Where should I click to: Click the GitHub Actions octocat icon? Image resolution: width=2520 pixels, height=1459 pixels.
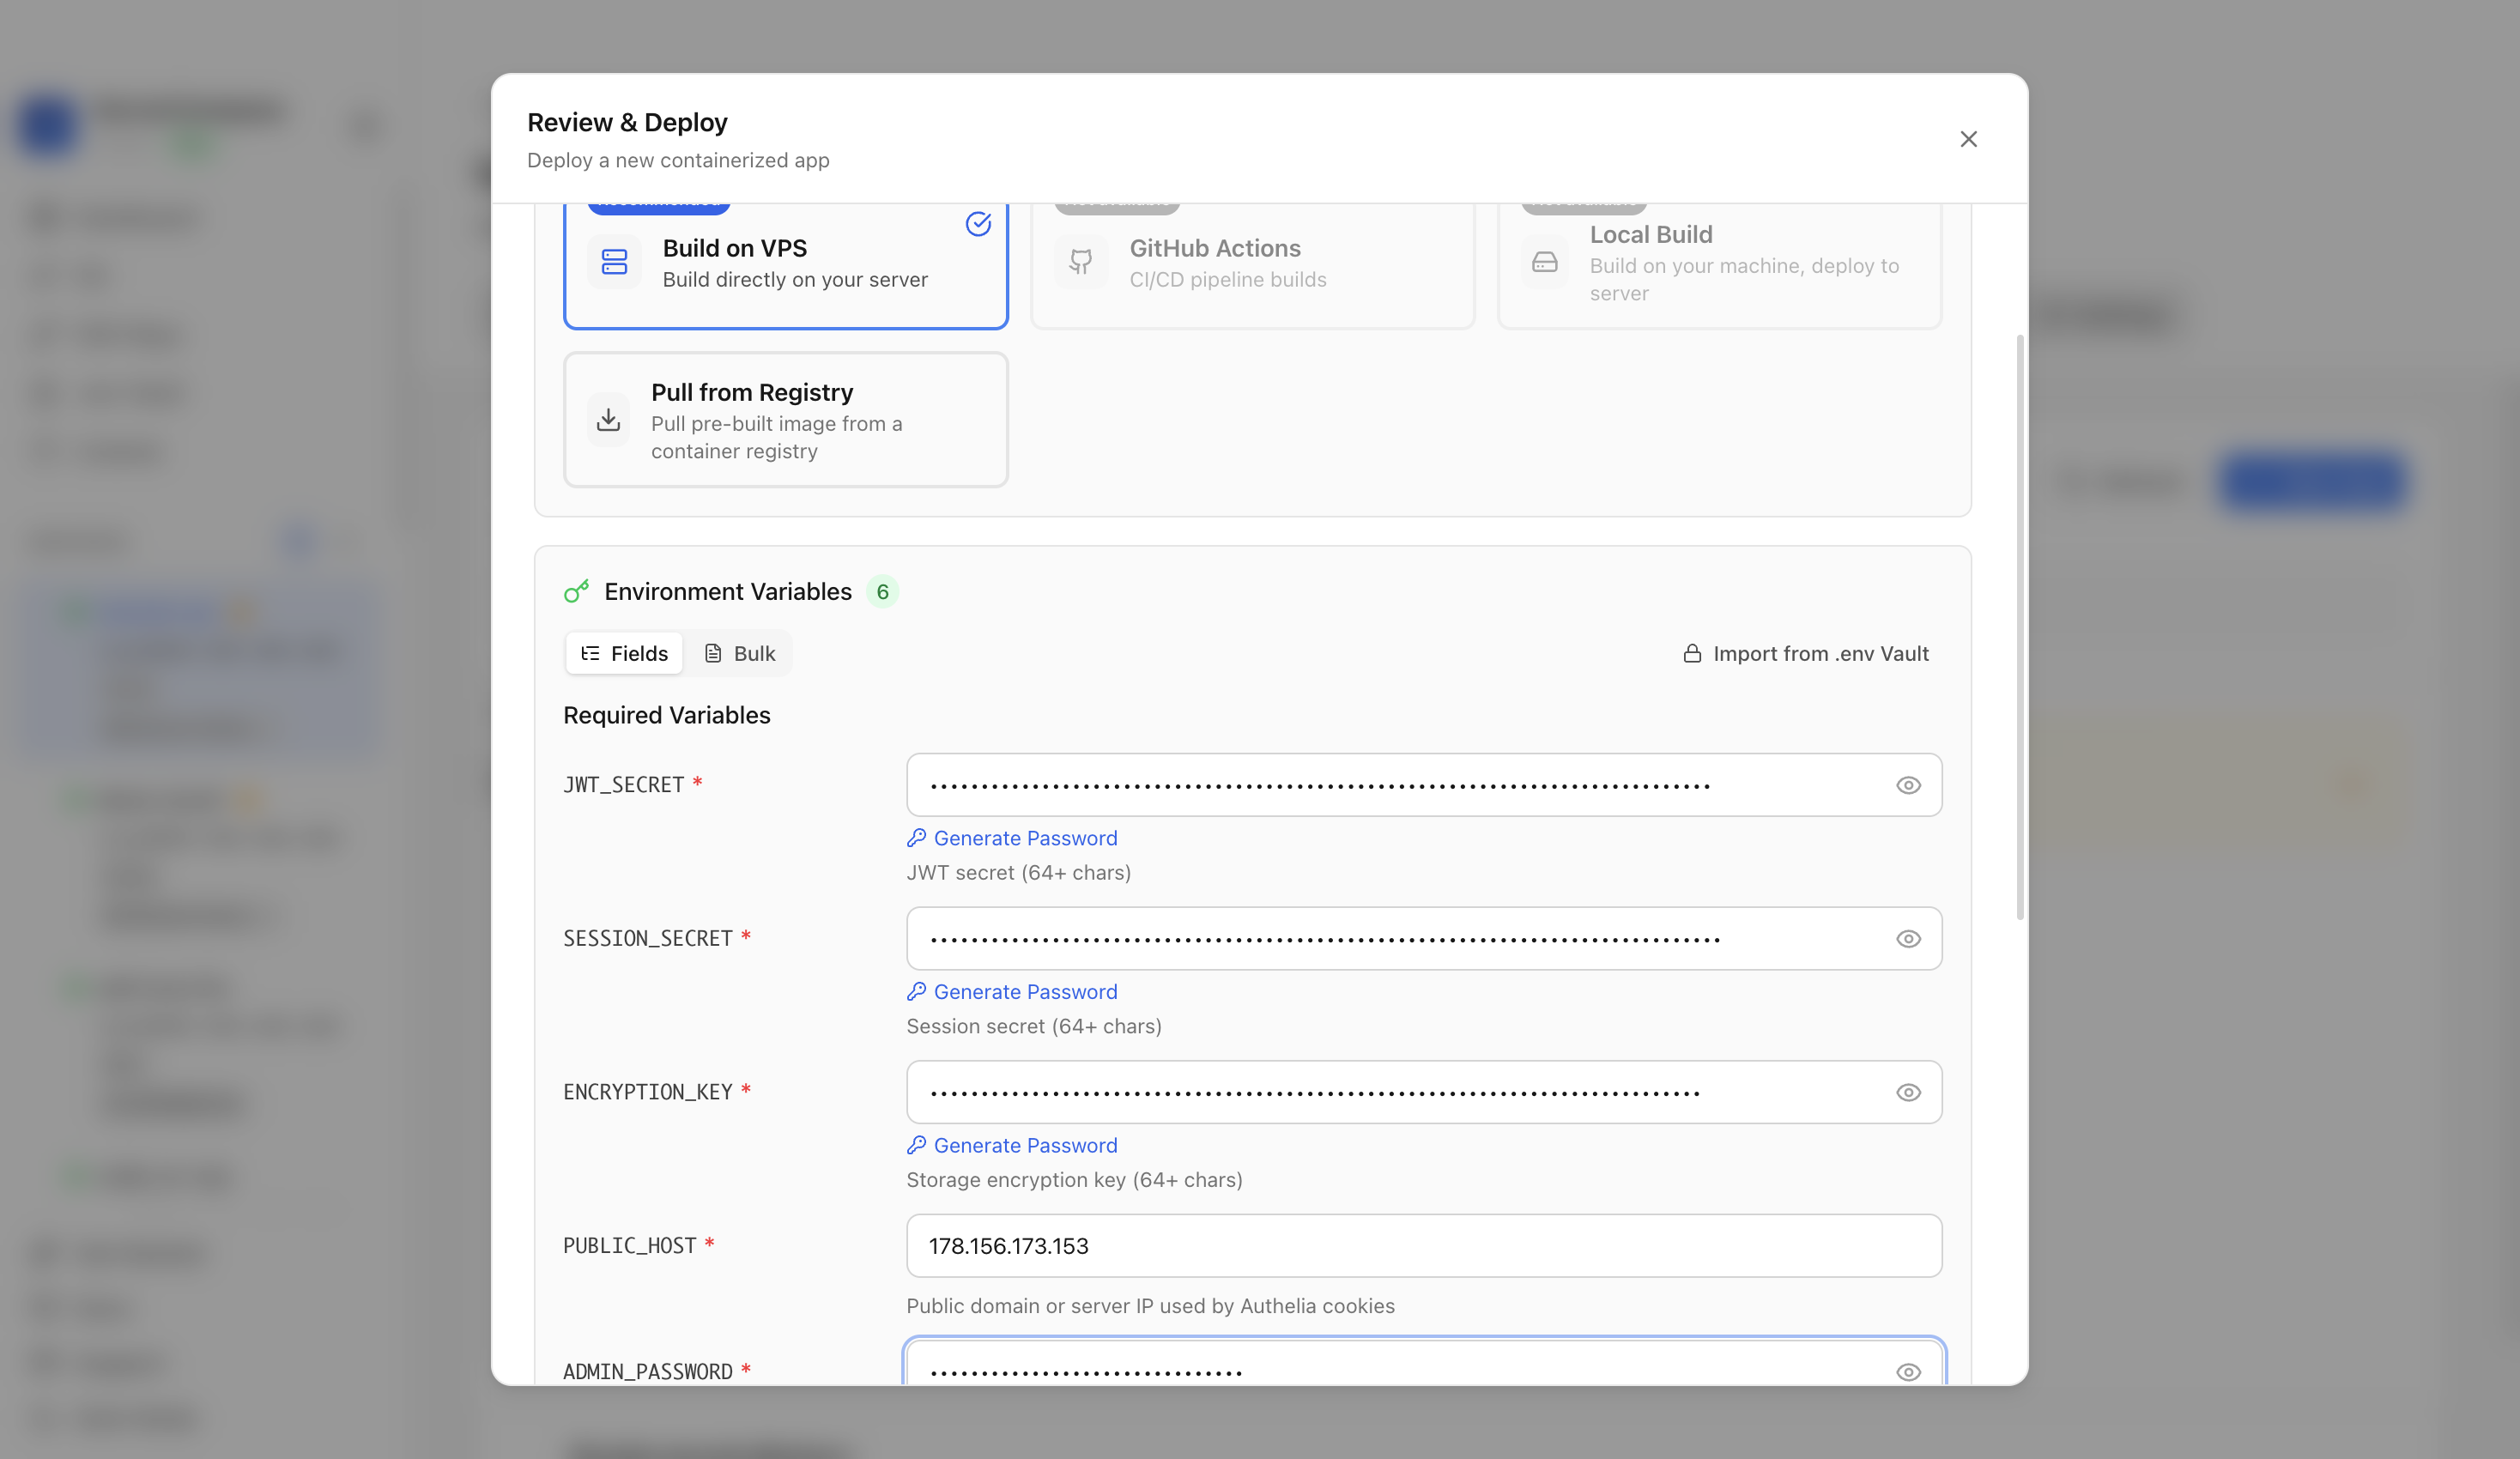[x=1080, y=262]
